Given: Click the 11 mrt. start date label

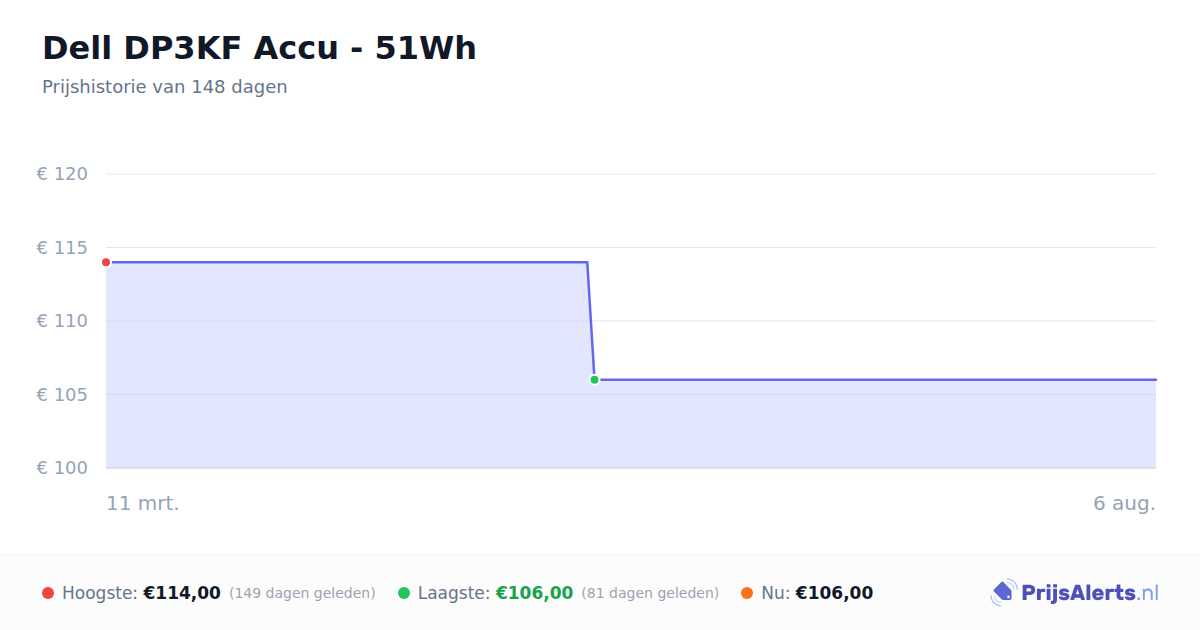Looking at the screenshot, I should point(143,503).
